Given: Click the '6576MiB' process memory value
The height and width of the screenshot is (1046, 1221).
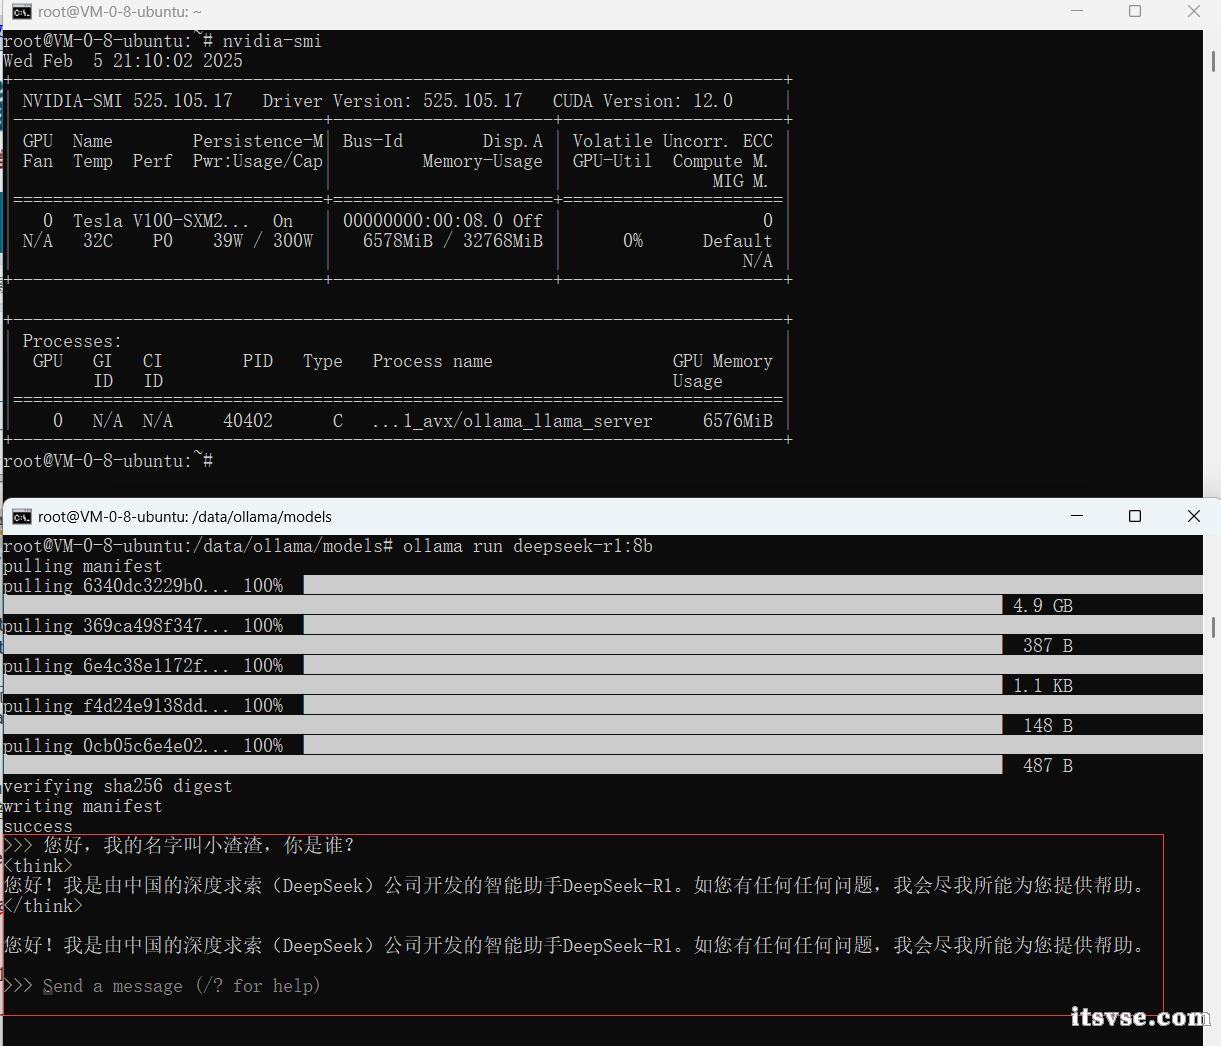Looking at the screenshot, I should coord(737,421).
